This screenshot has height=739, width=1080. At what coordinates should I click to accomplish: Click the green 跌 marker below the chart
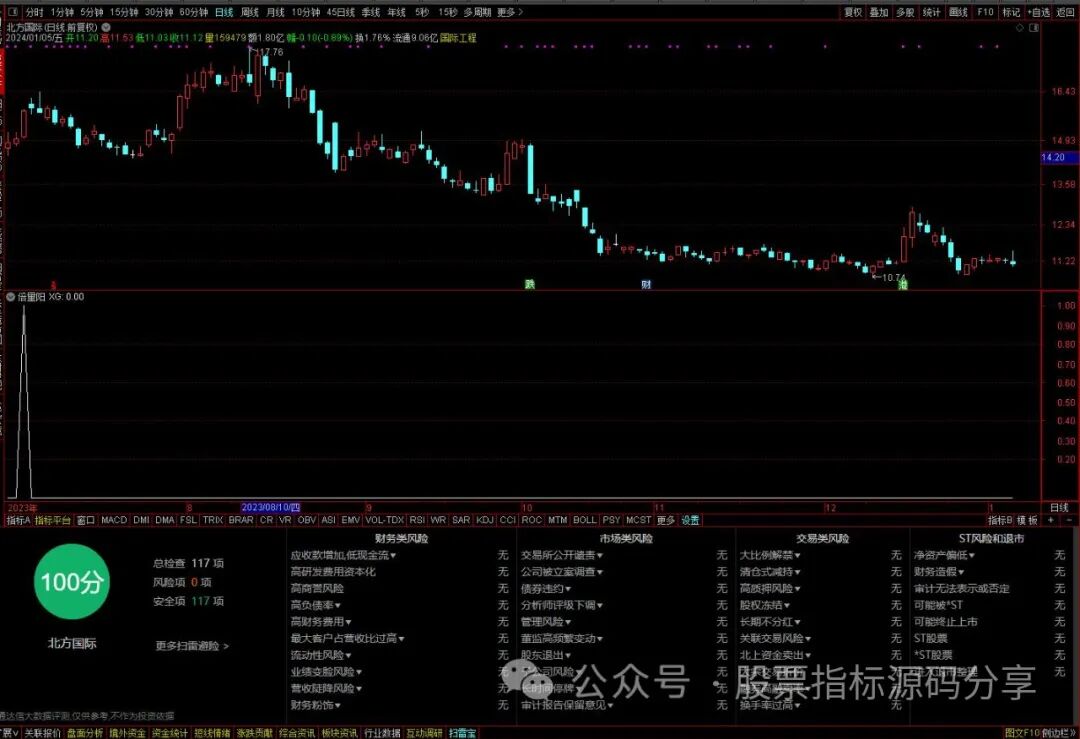(529, 284)
